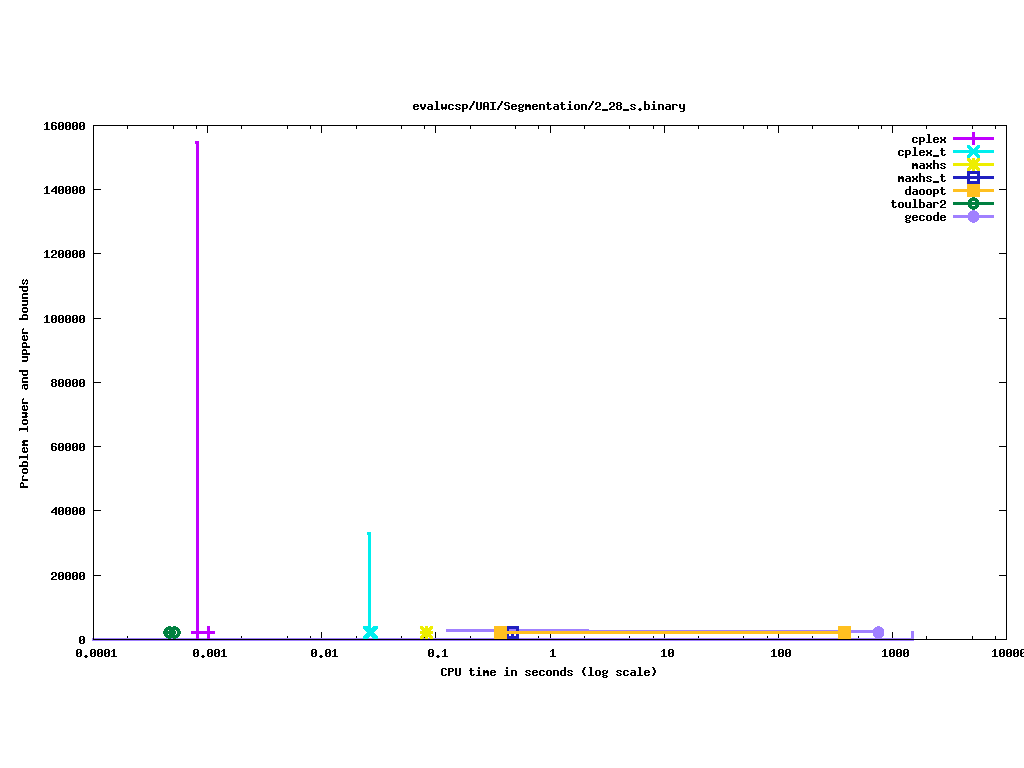Click the cplex_t legend cross marker
Screen dimensions: 1024x768
point(973,152)
